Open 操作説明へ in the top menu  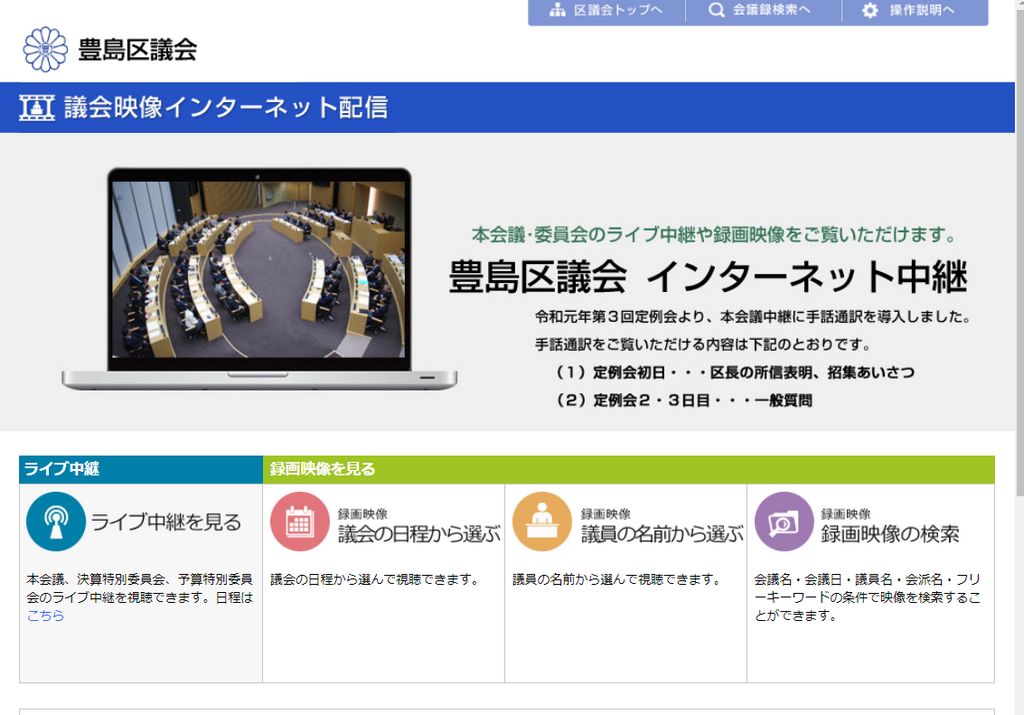click(921, 10)
